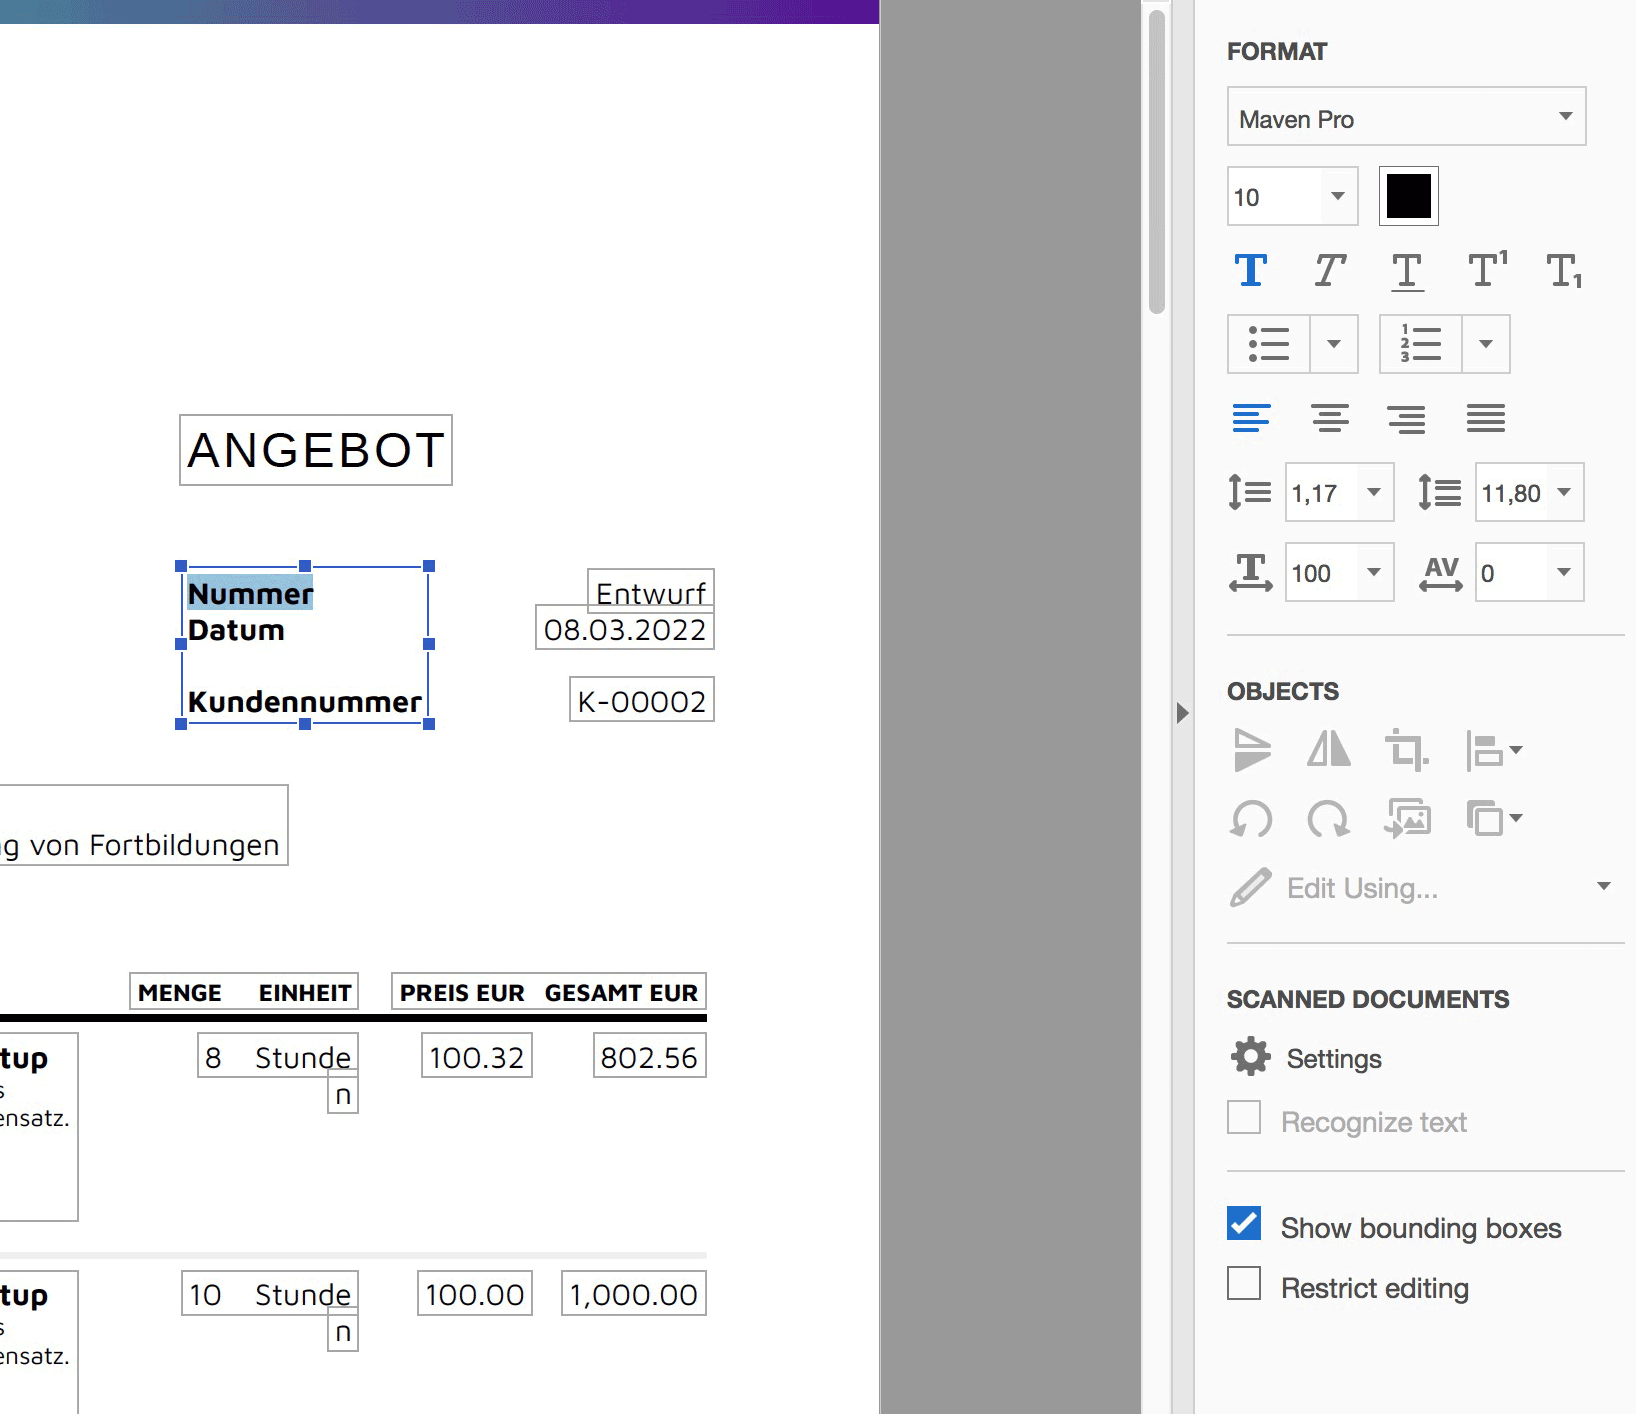
Task: Open the black font color swatch
Action: tap(1408, 196)
